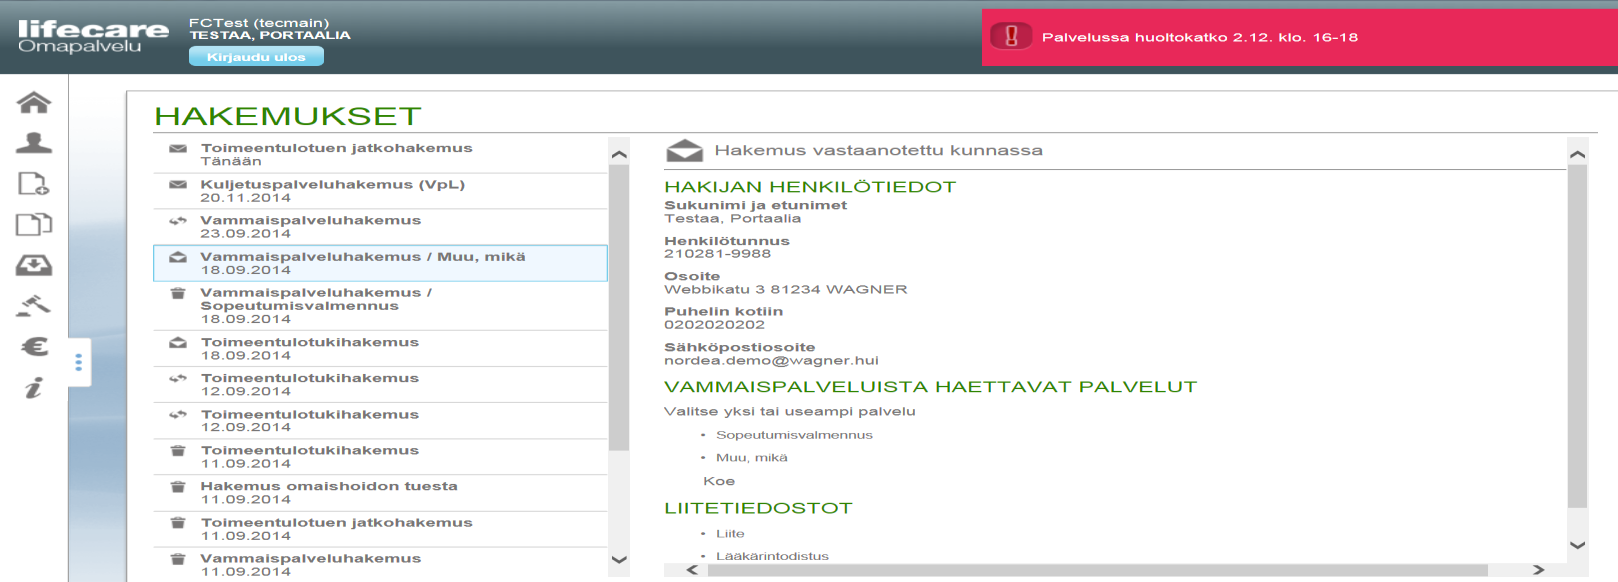
Task: Select Toimeentulotukihakemus dated 11.09.2014
Action: (380, 457)
